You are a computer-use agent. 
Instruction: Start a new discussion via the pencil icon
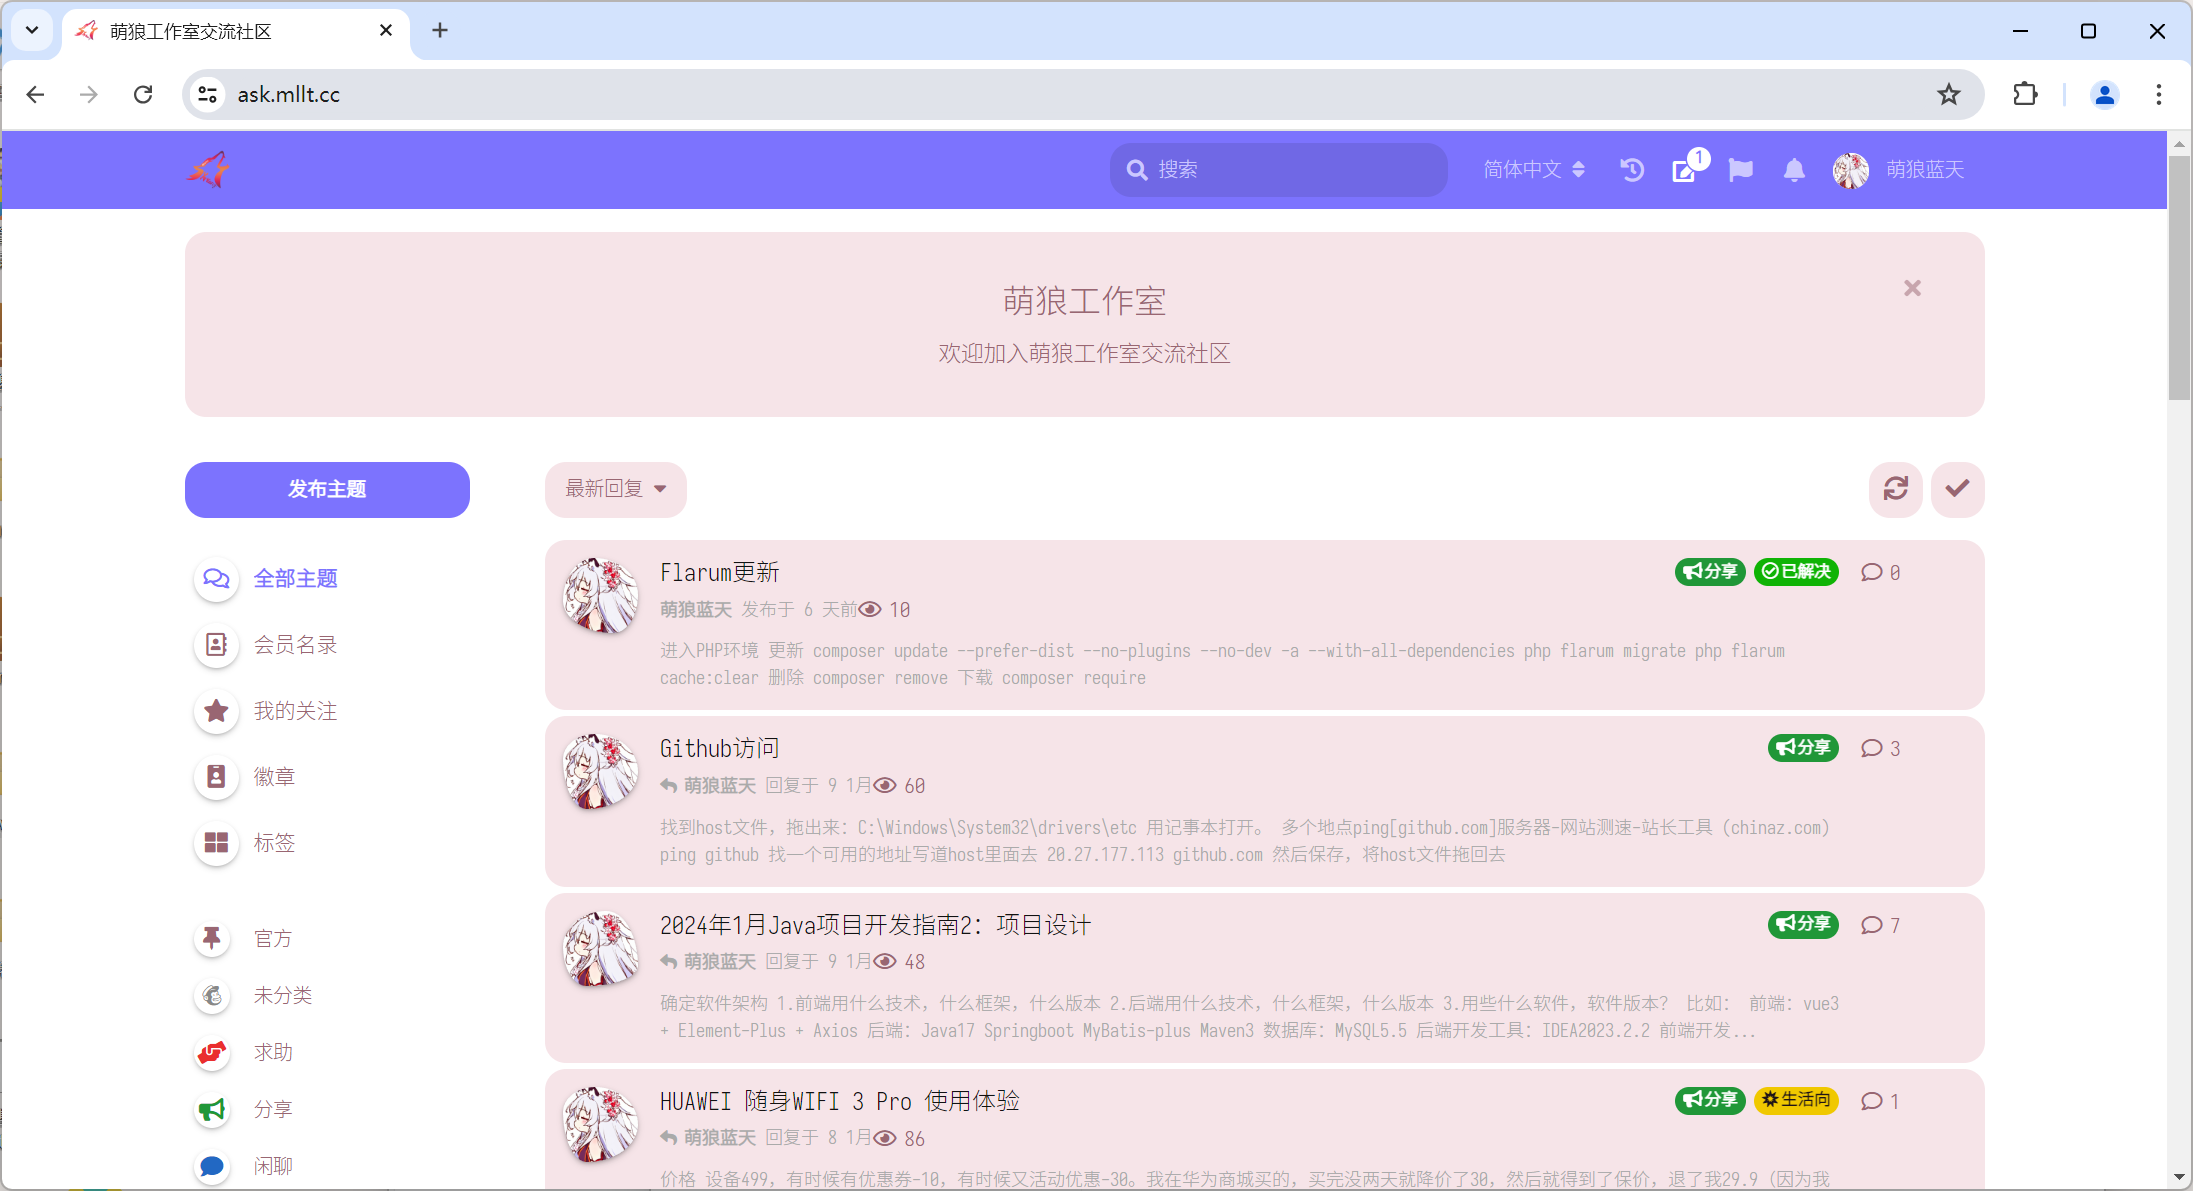pyautogui.click(x=1684, y=170)
